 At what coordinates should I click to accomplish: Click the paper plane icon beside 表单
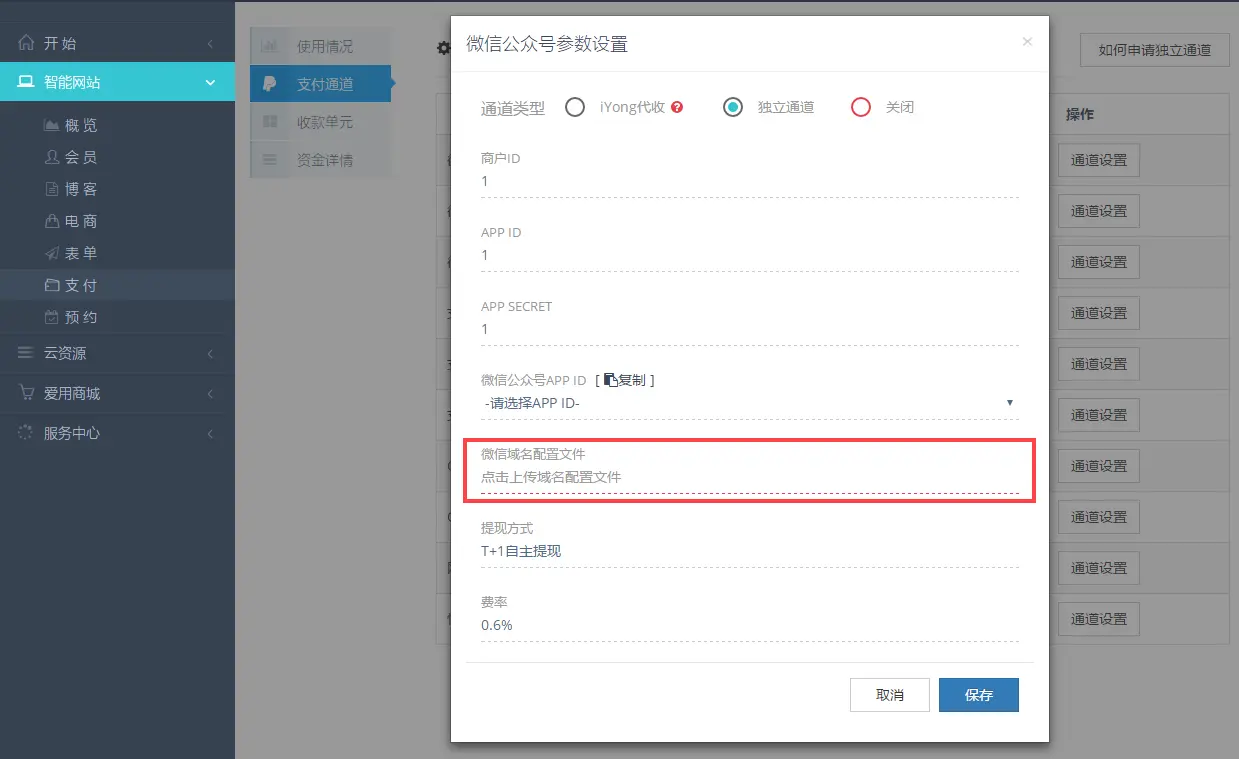pos(53,254)
